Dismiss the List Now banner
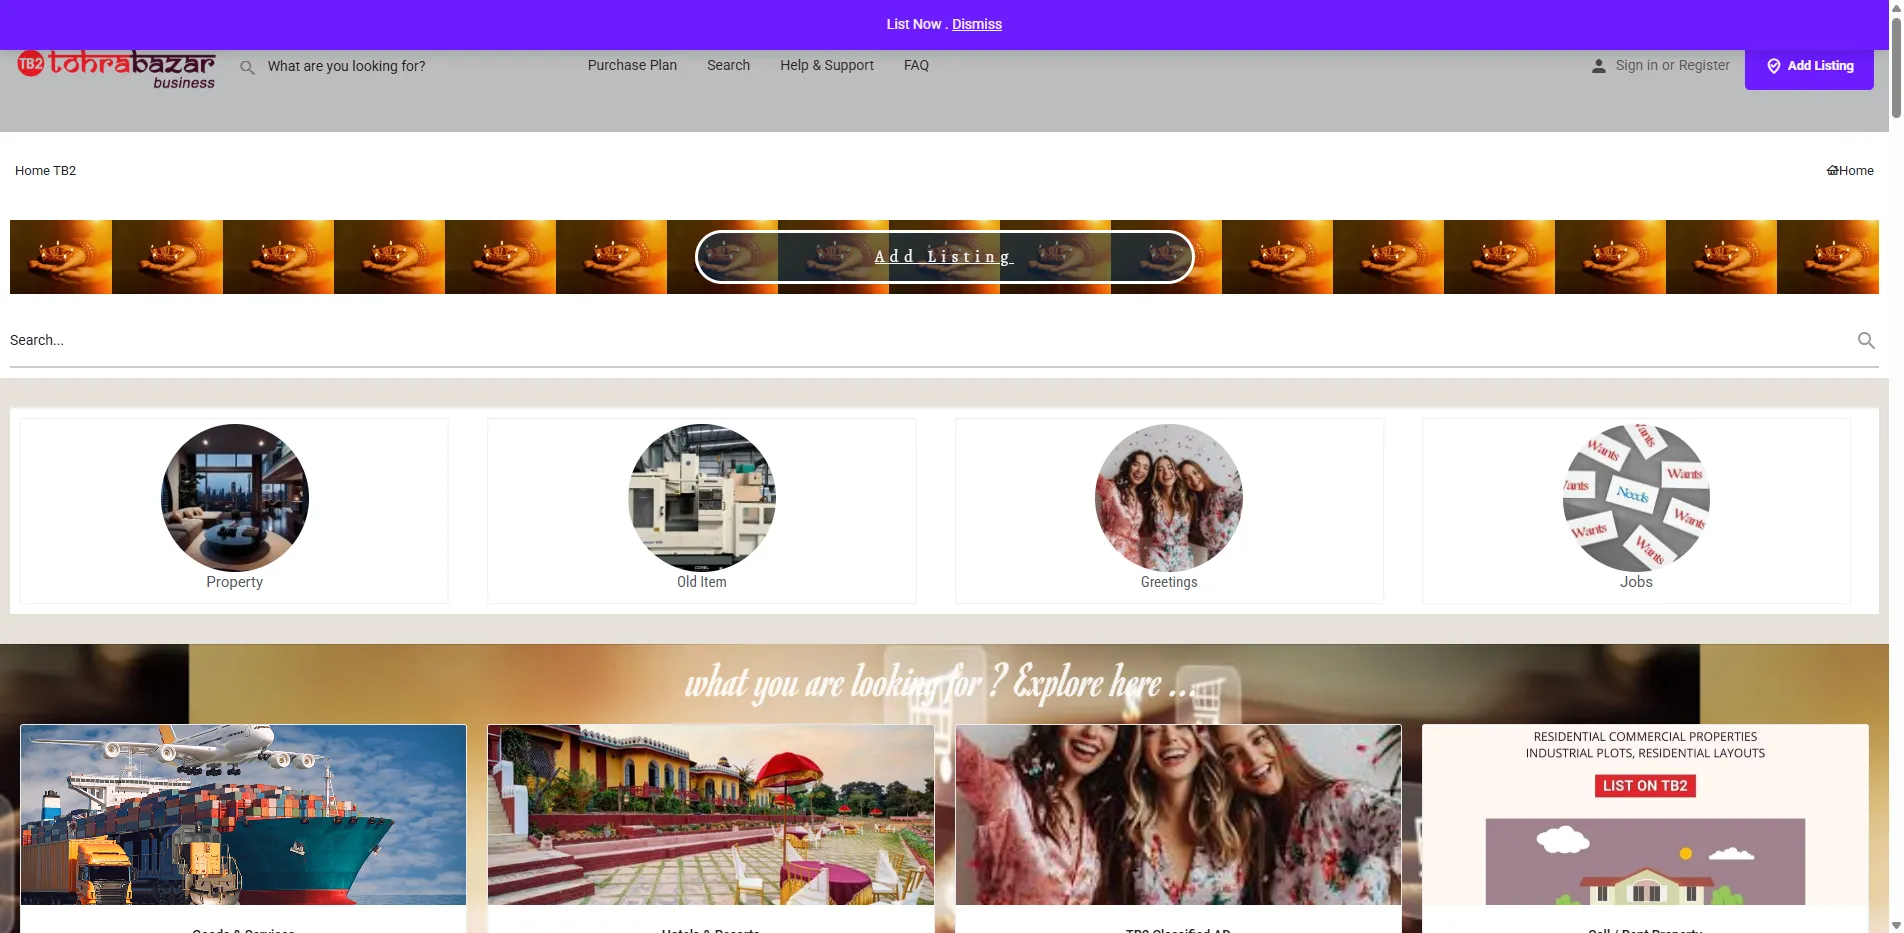The image size is (1904, 933). (976, 24)
